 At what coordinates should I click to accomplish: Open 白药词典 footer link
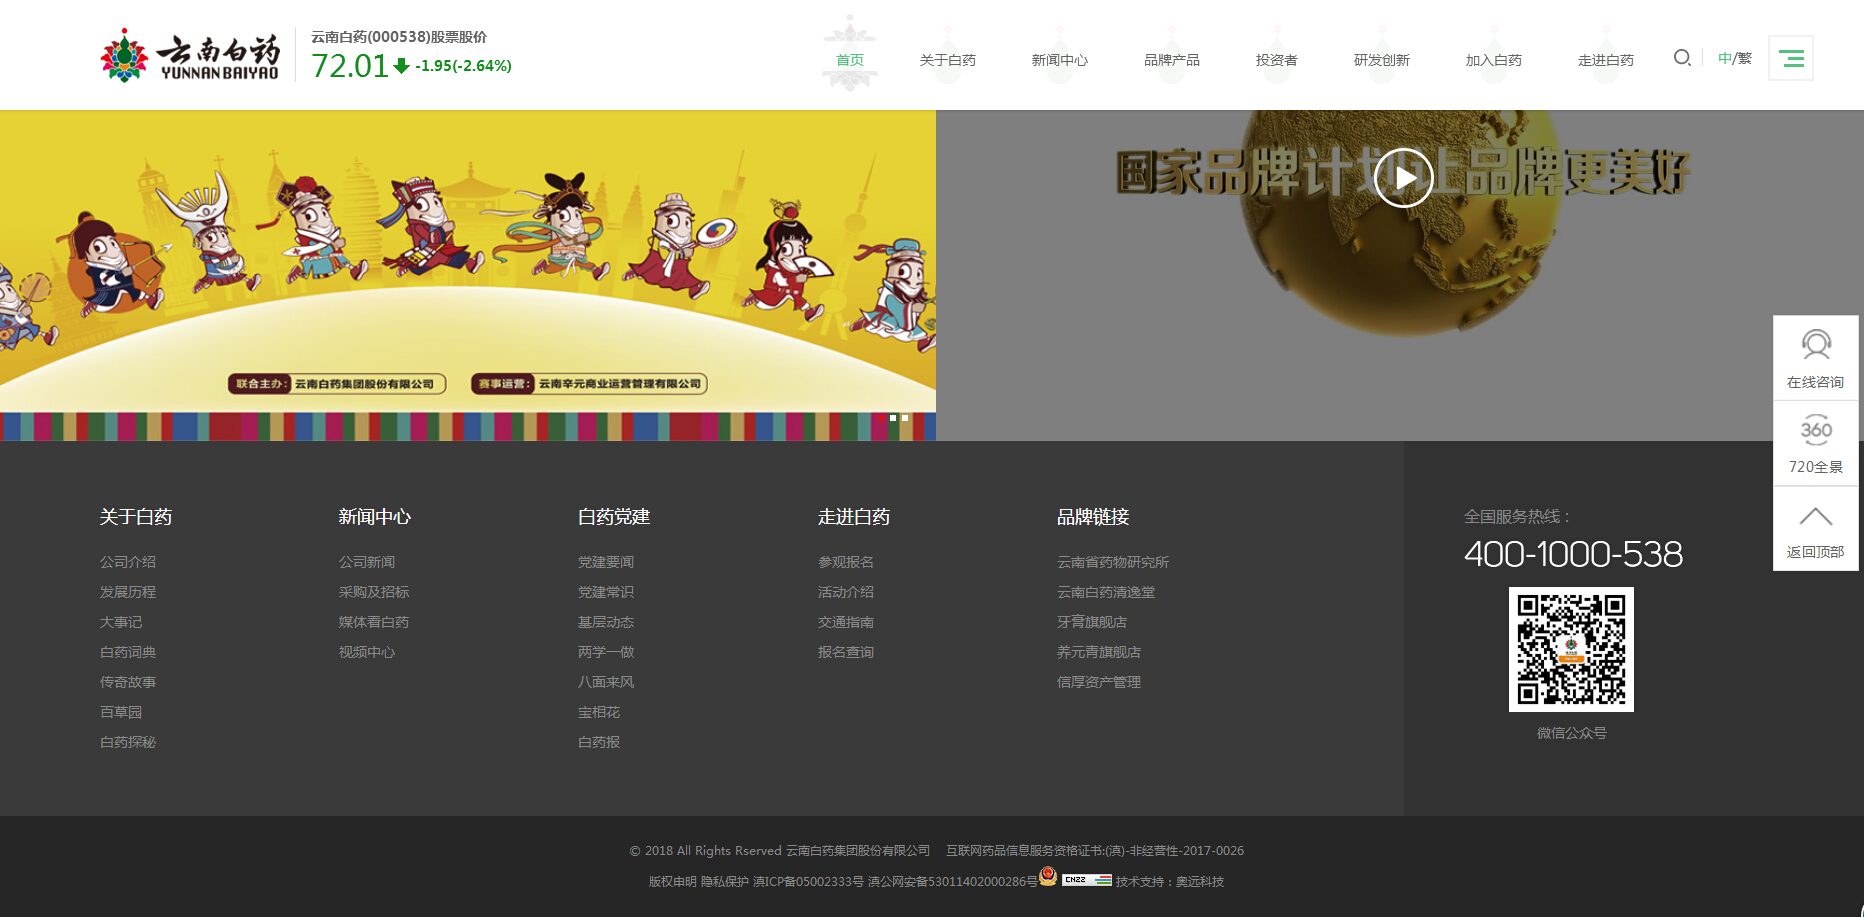(x=128, y=652)
